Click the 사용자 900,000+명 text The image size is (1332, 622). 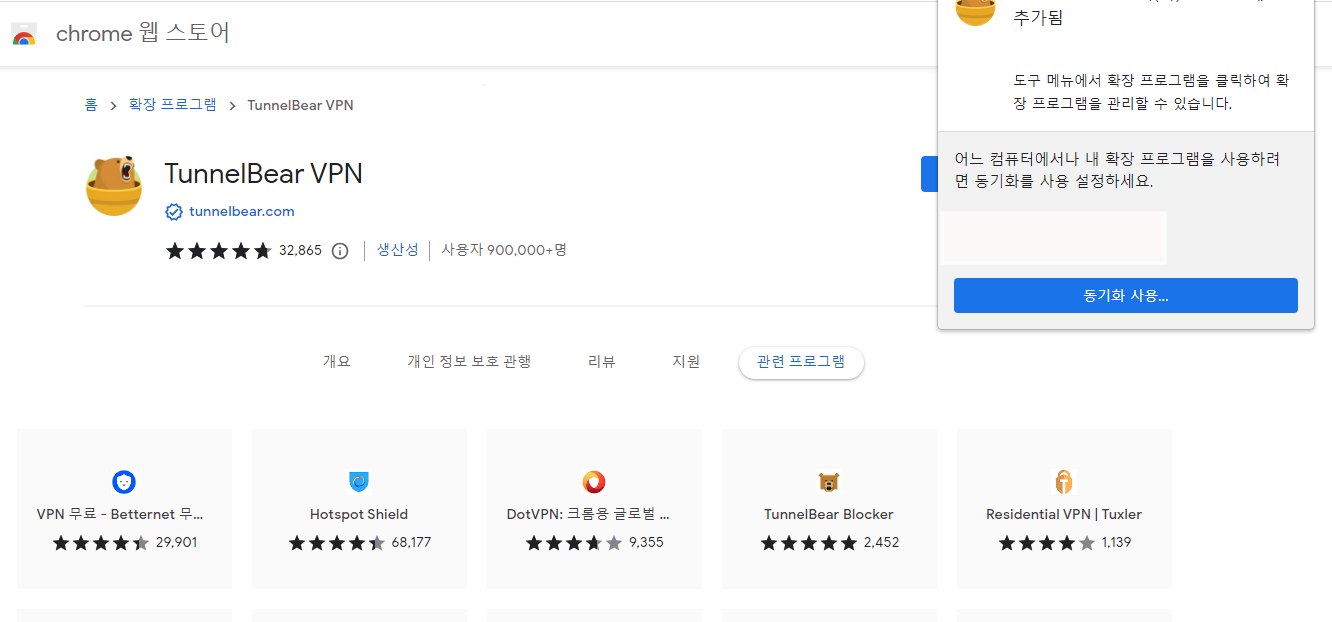(x=504, y=250)
